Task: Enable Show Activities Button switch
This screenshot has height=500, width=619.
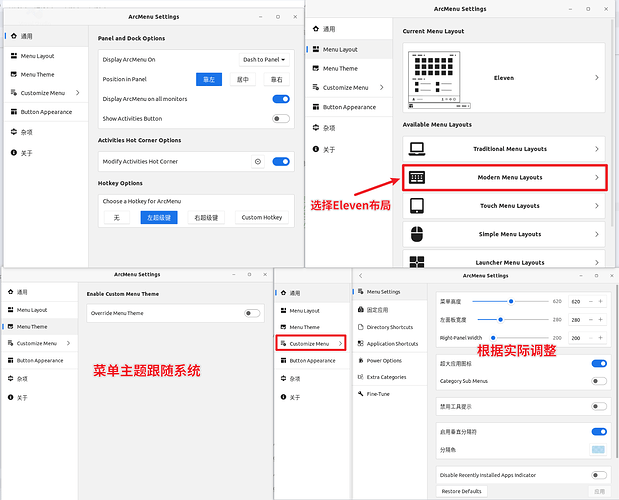Action: click(x=281, y=118)
